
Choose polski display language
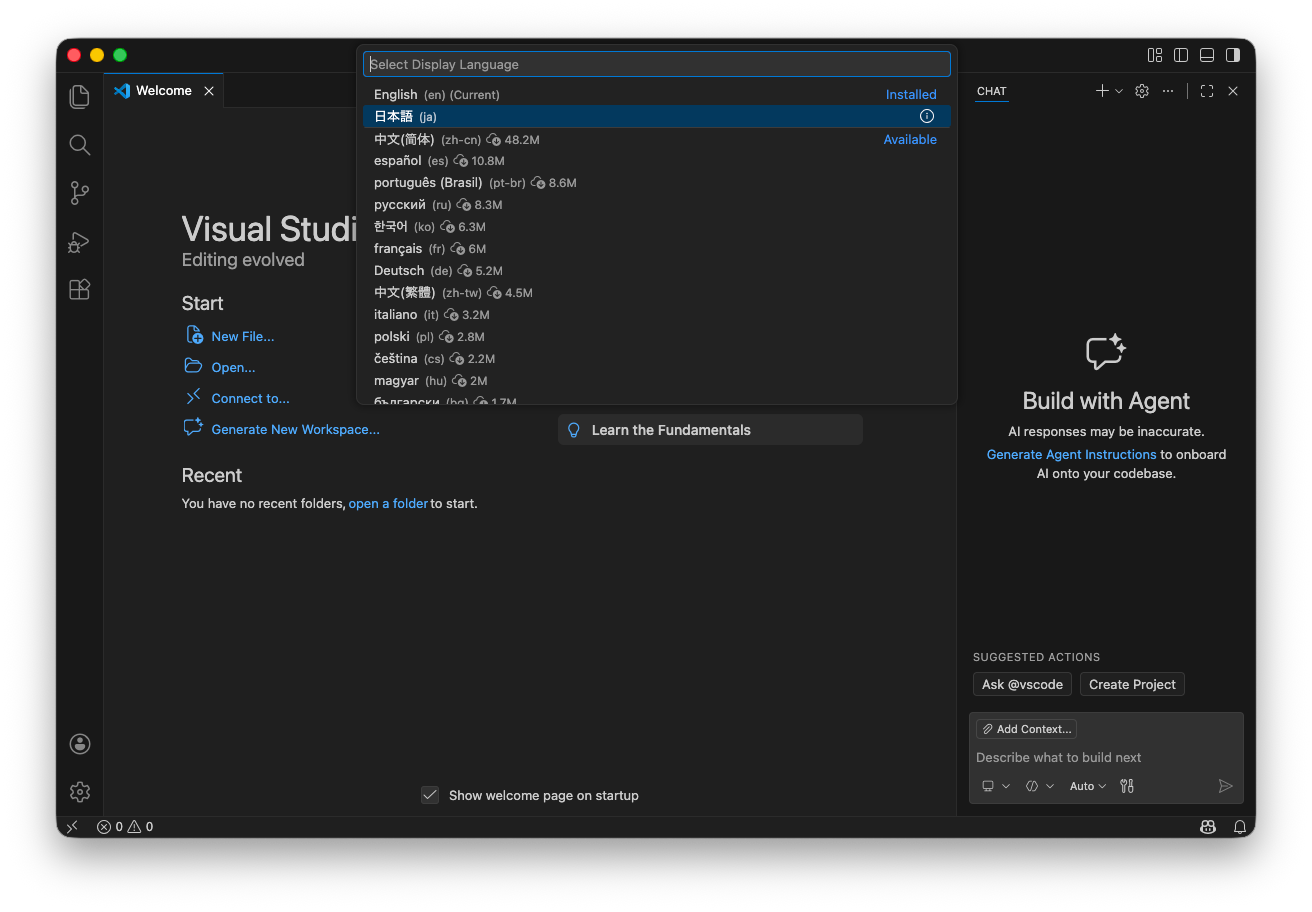[x=657, y=337]
